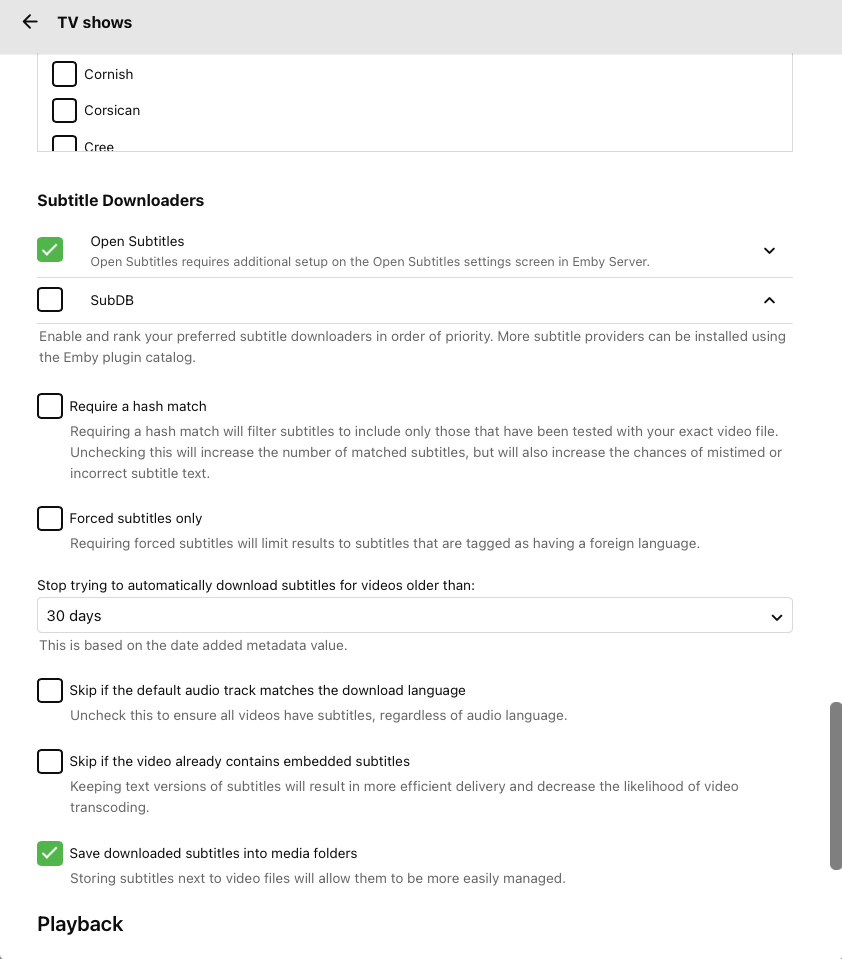
Task: Check the Cornish language checkbox
Action: (x=64, y=74)
